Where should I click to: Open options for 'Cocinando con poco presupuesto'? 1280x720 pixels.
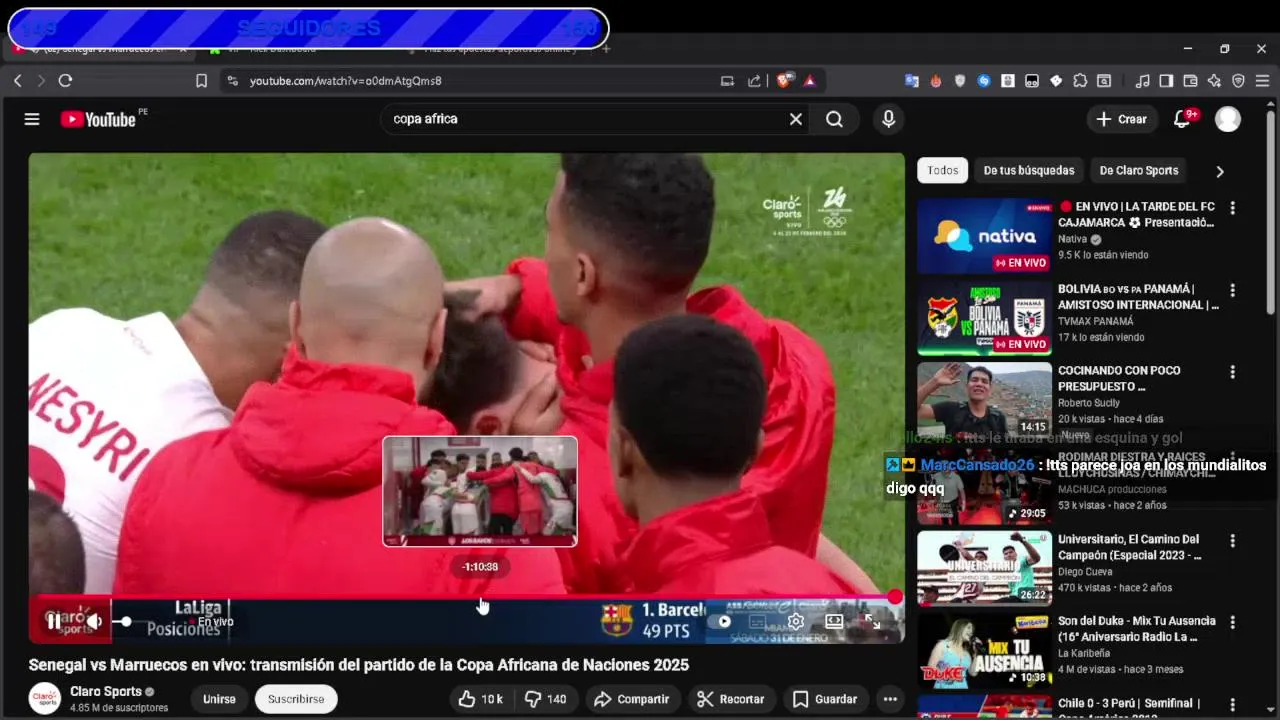click(x=1232, y=372)
